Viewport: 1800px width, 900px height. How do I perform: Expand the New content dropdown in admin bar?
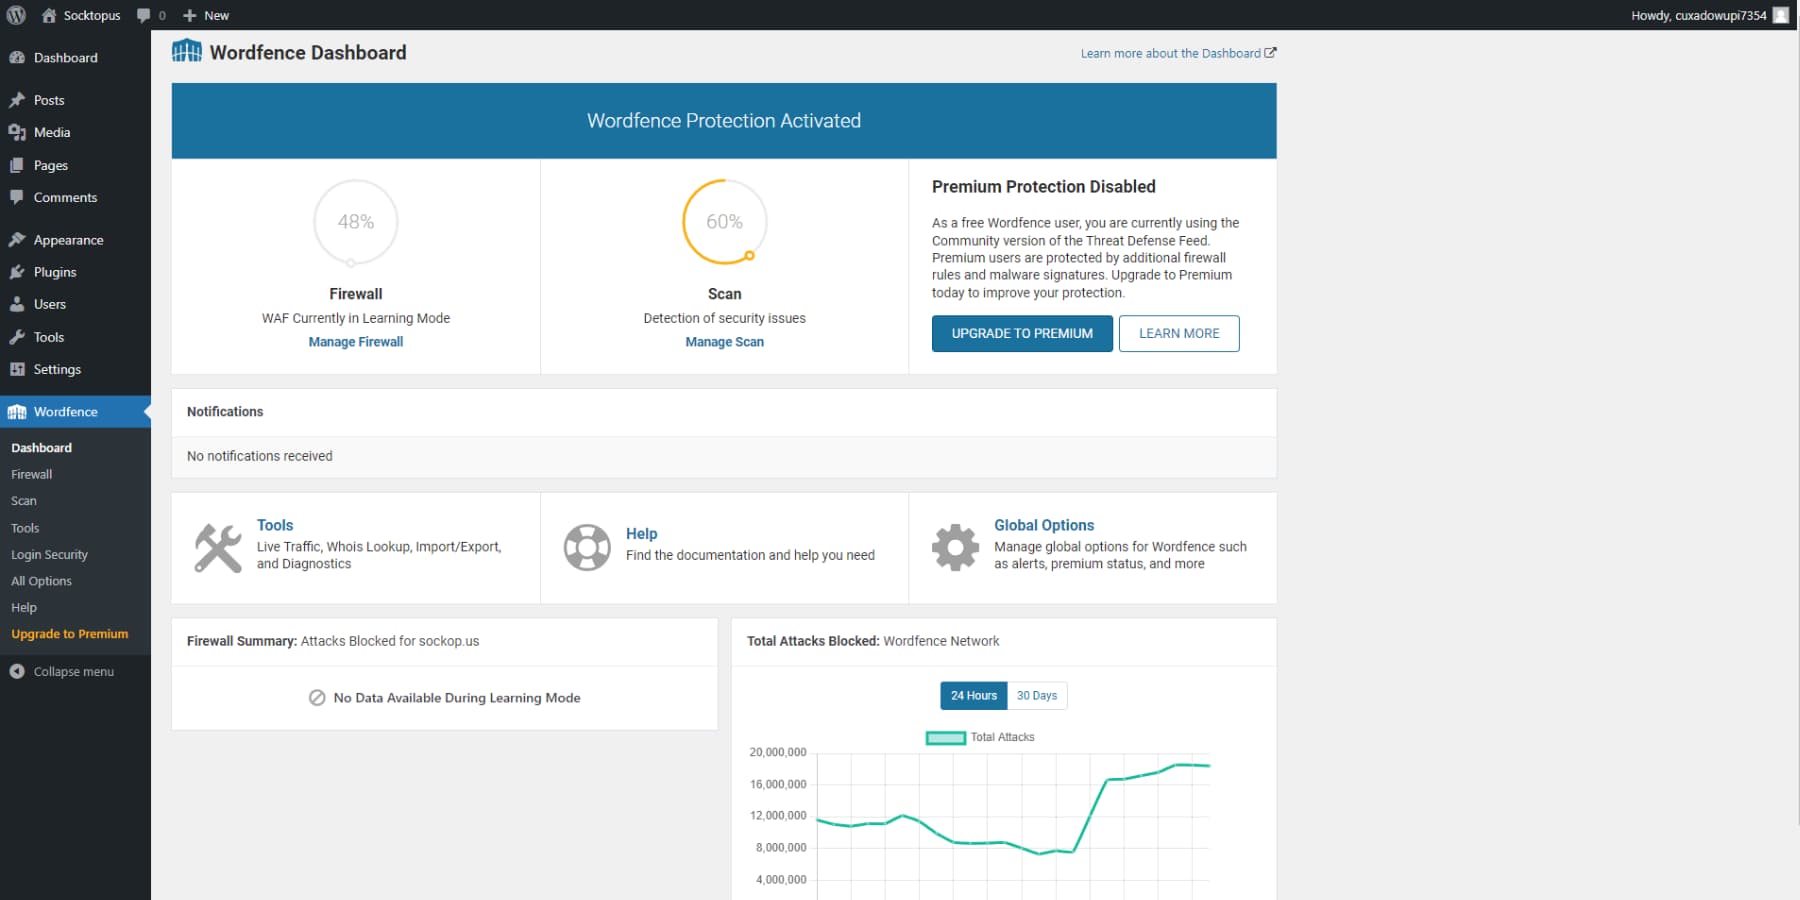click(205, 15)
